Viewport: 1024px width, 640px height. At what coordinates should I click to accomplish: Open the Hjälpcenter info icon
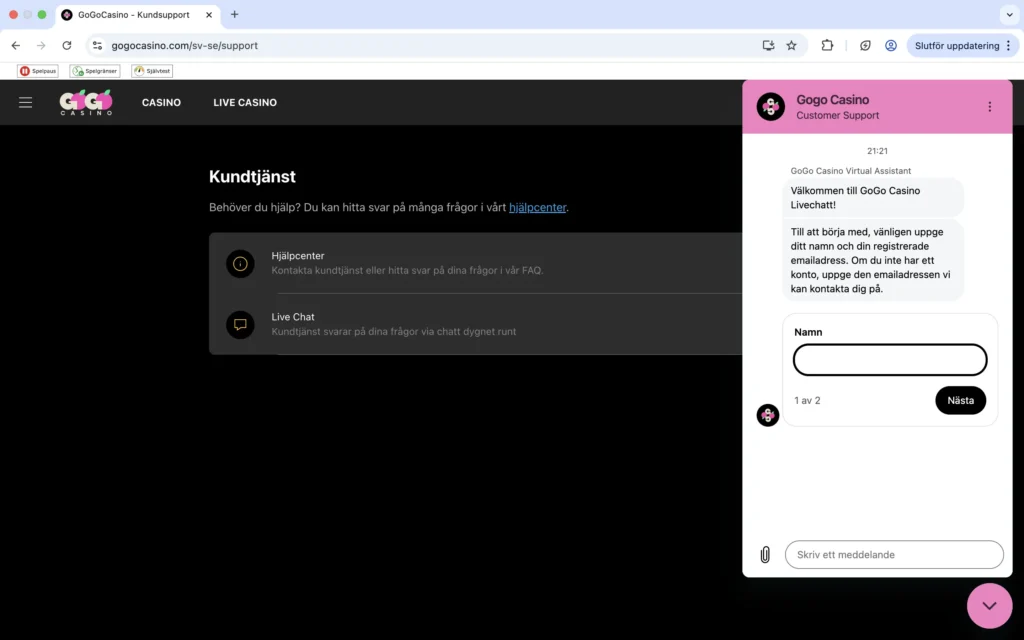240,264
